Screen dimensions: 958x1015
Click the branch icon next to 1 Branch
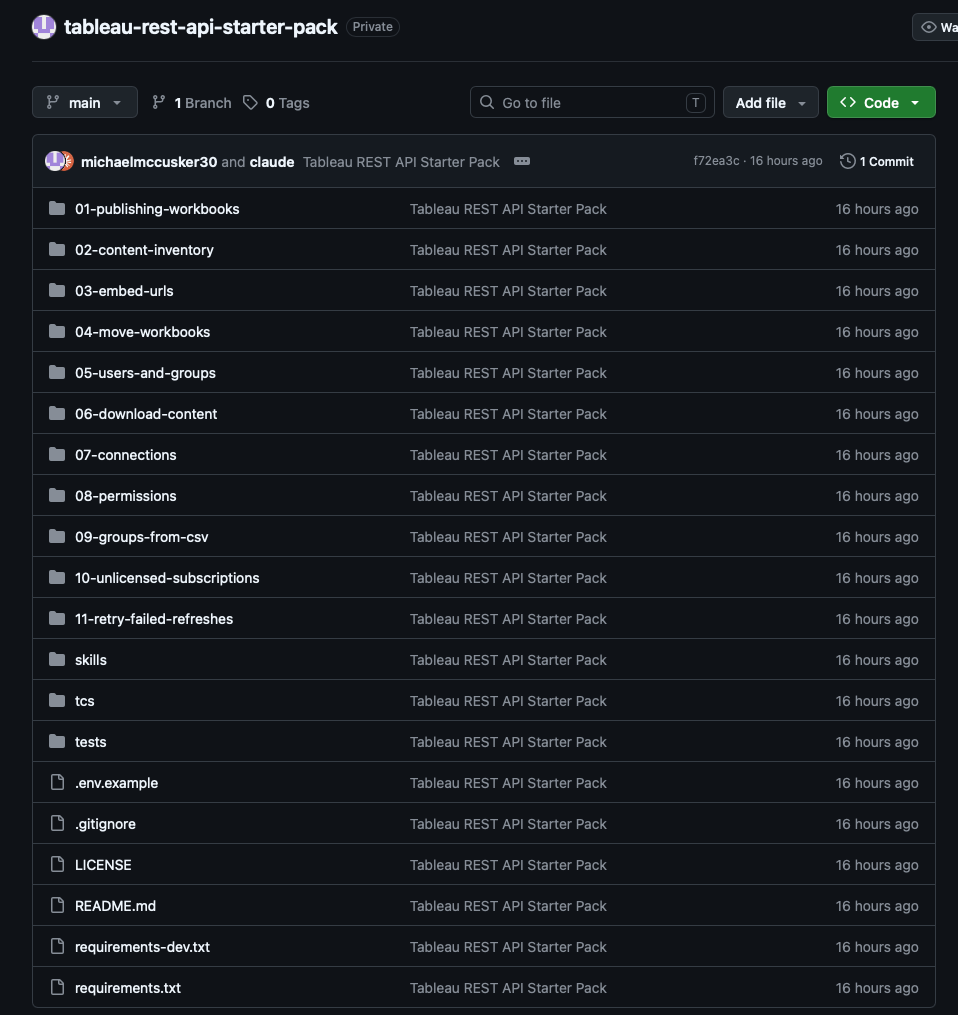[x=159, y=102]
